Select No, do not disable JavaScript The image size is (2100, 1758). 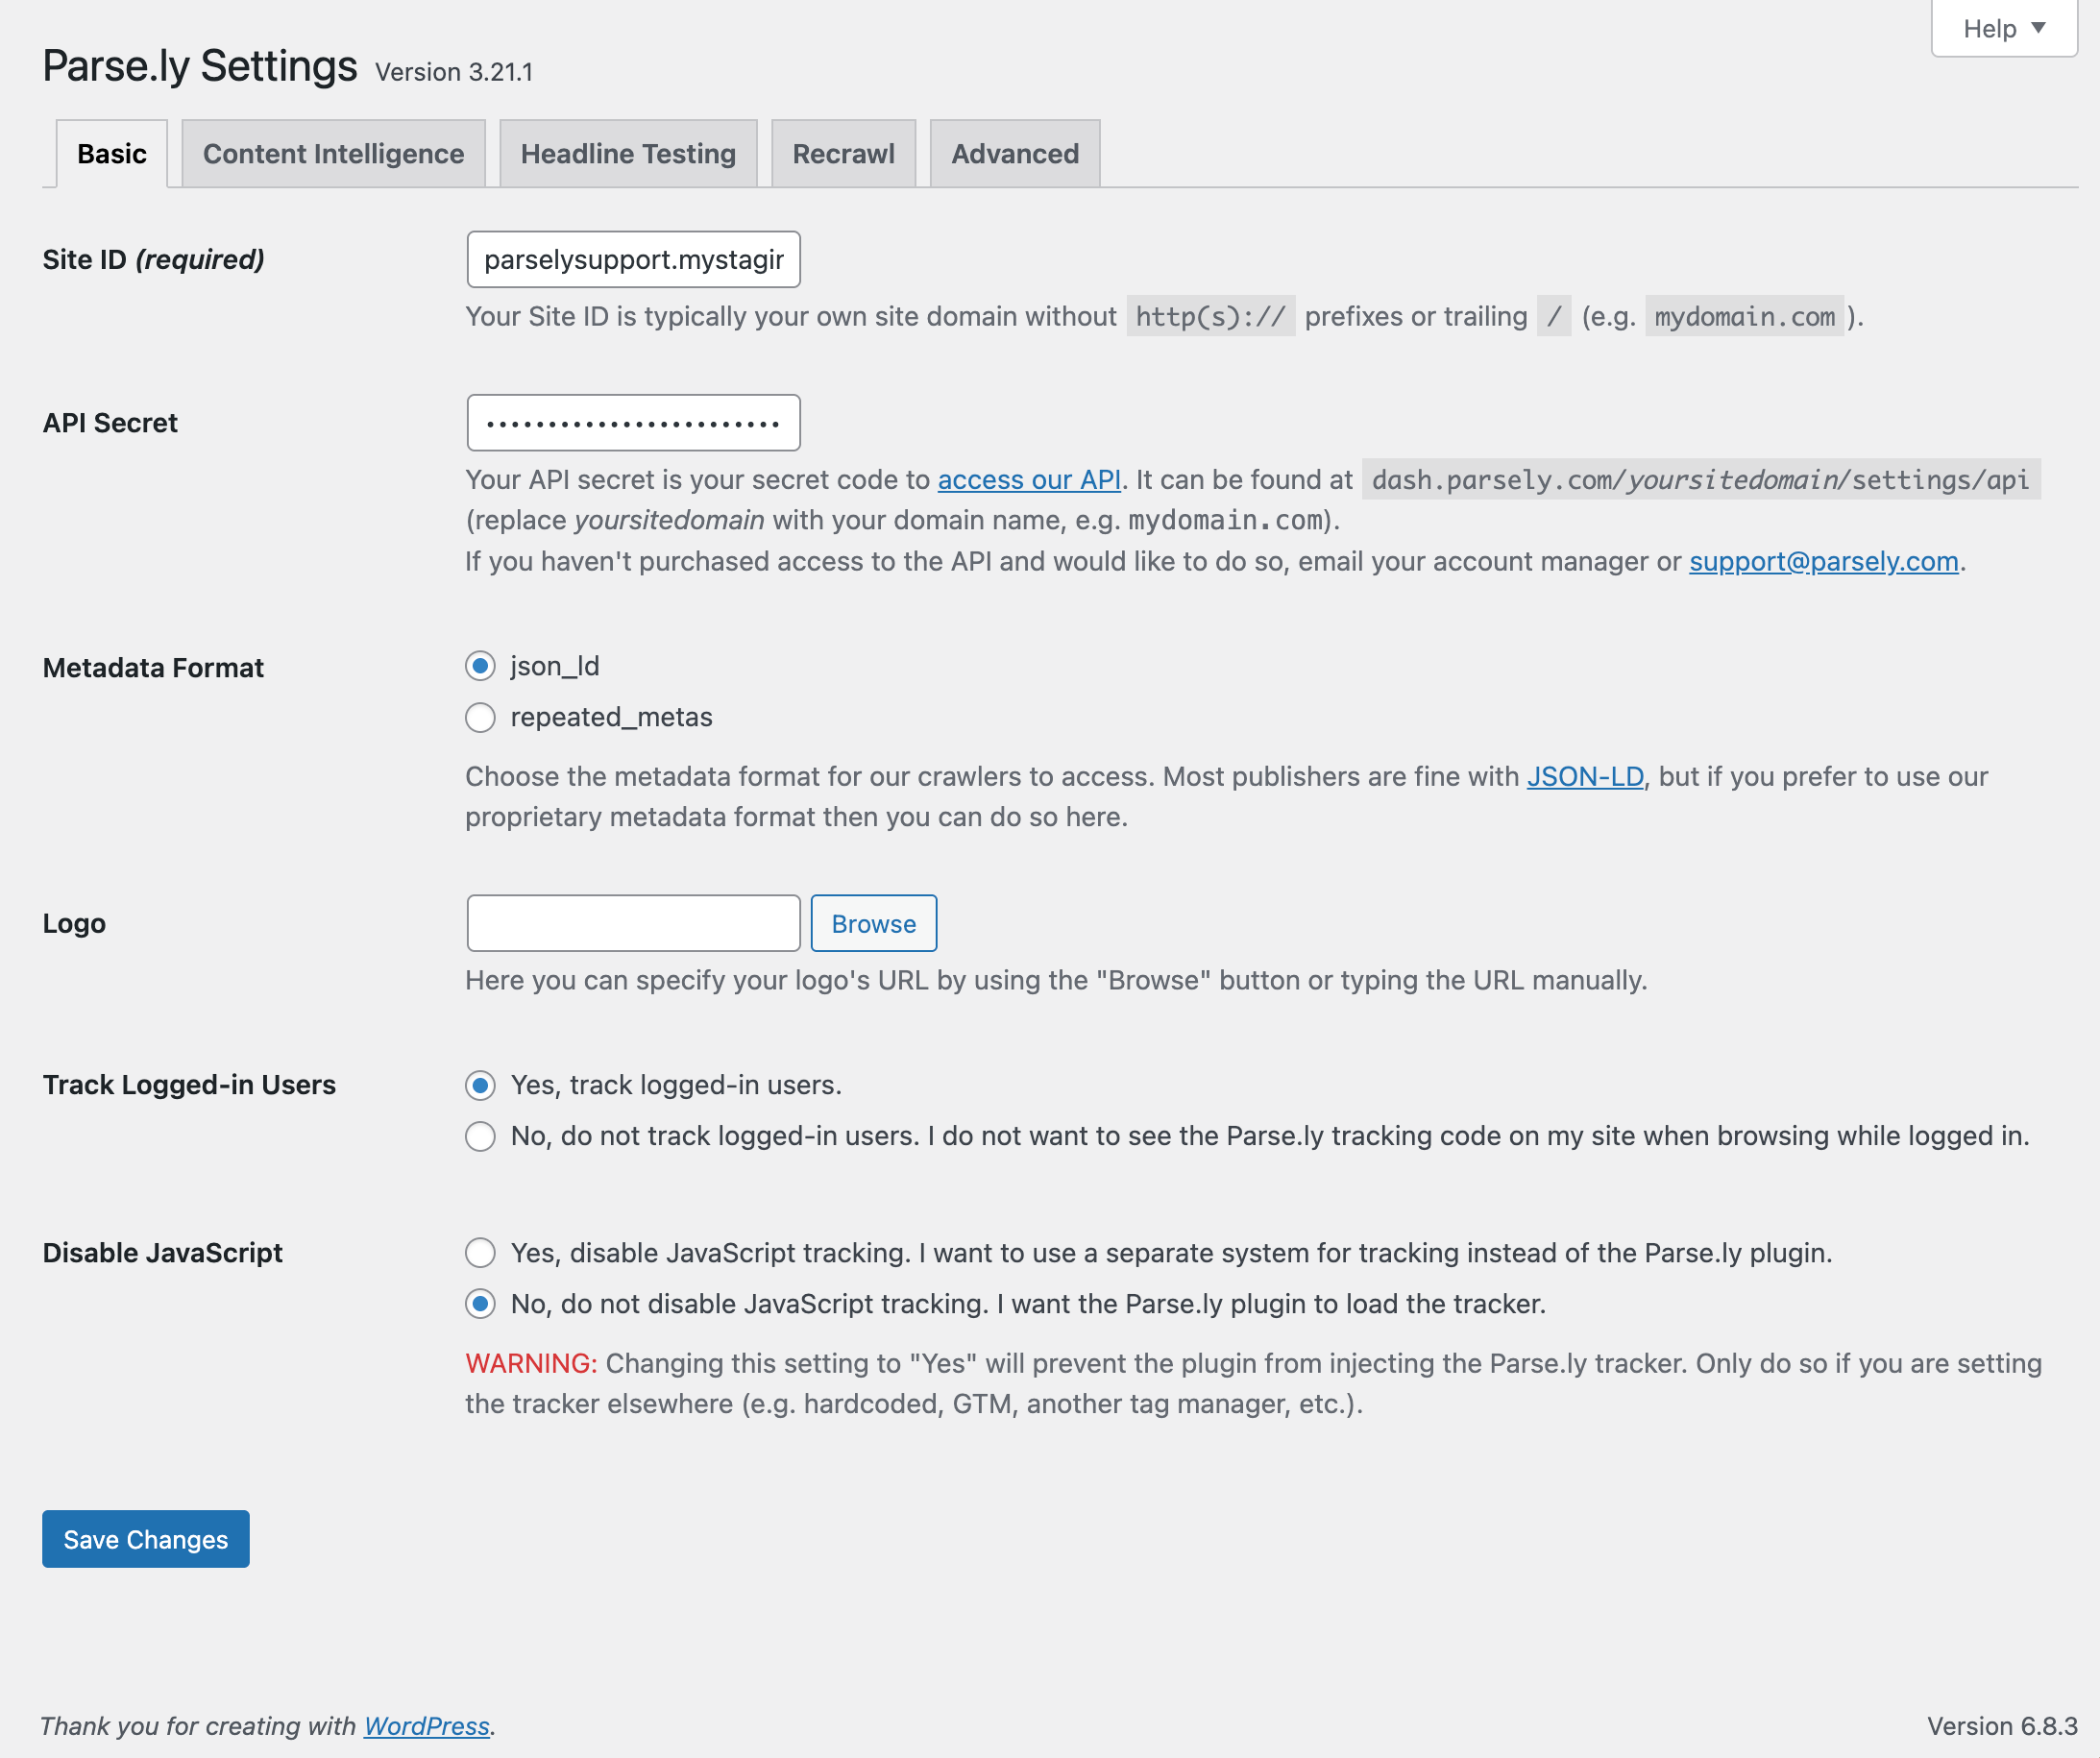point(480,1304)
